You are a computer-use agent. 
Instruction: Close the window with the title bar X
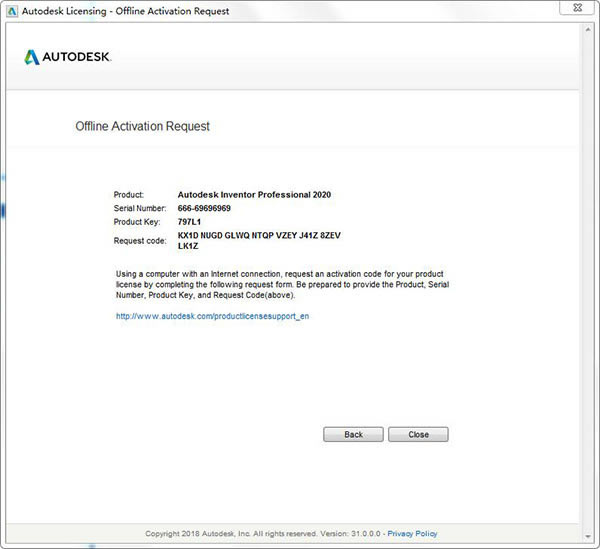click(578, 11)
